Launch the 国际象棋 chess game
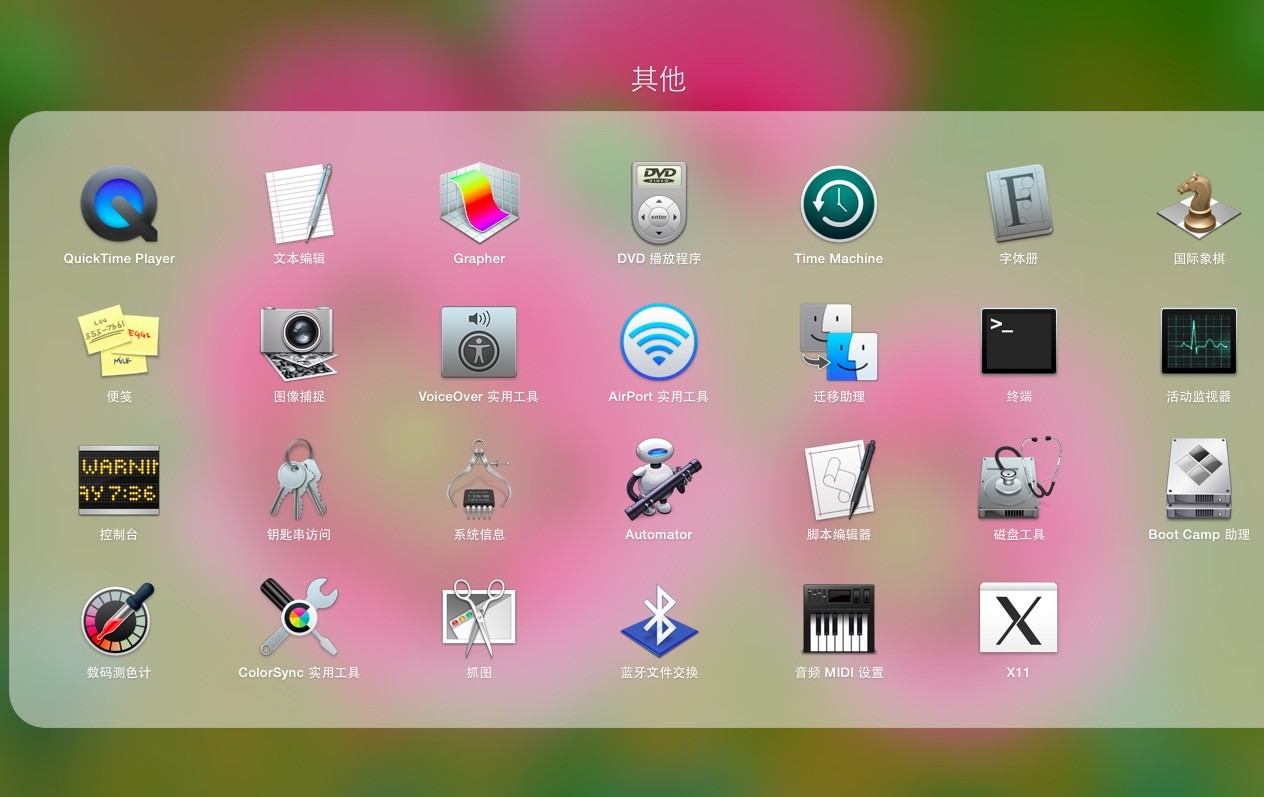 [x=1199, y=204]
